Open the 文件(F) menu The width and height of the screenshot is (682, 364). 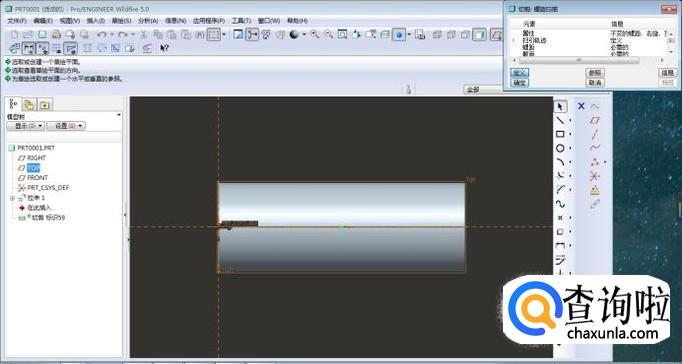[17, 20]
